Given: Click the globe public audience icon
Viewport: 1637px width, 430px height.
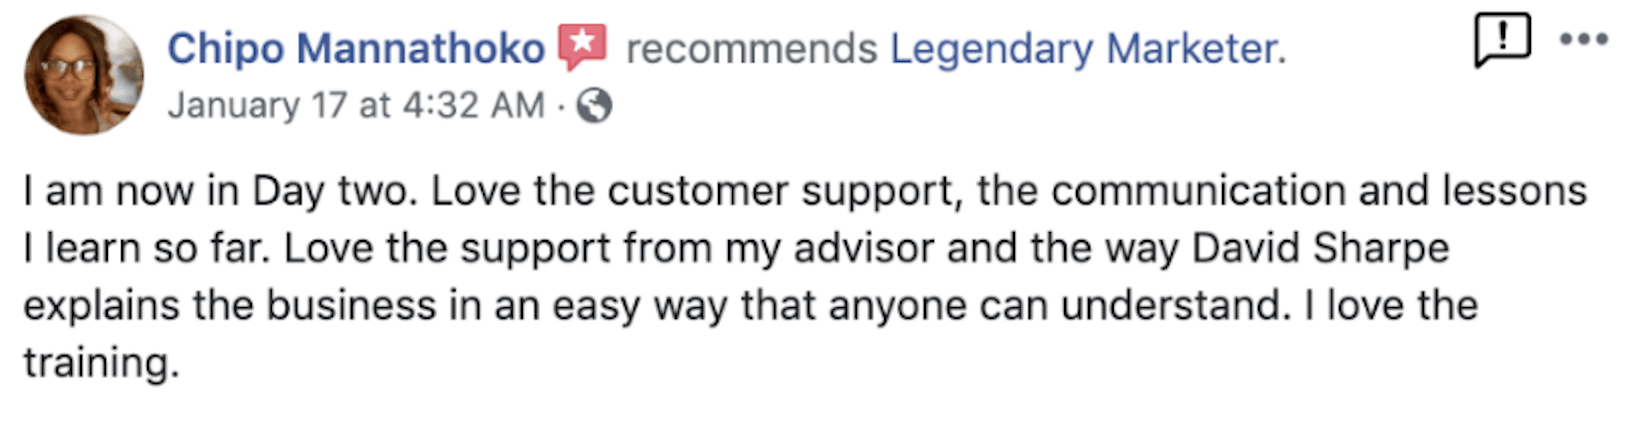Looking at the screenshot, I should click(594, 105).
